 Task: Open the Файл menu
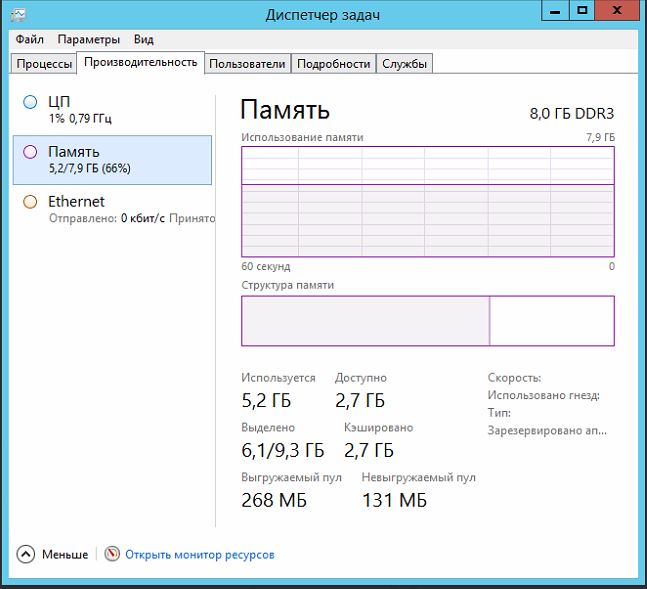click(30, 39)
